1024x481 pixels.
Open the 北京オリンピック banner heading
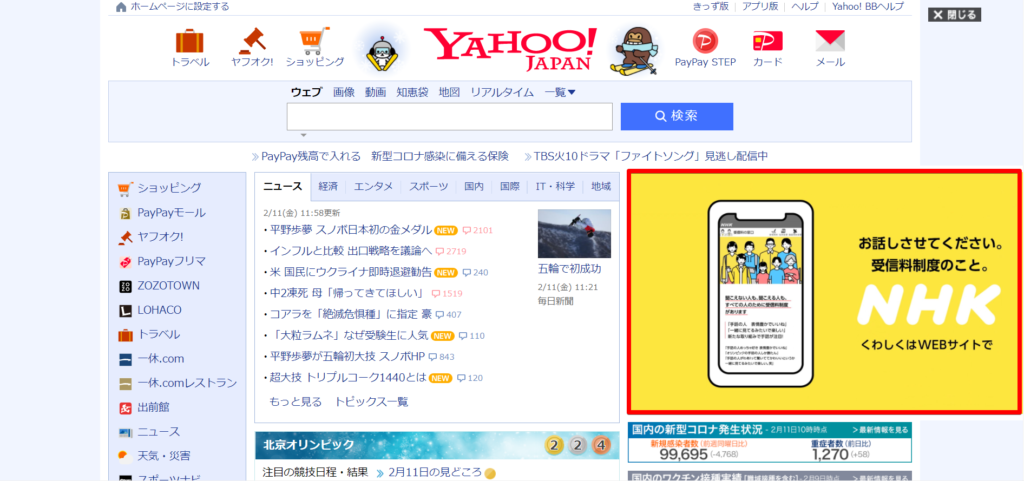click(309, 445)
